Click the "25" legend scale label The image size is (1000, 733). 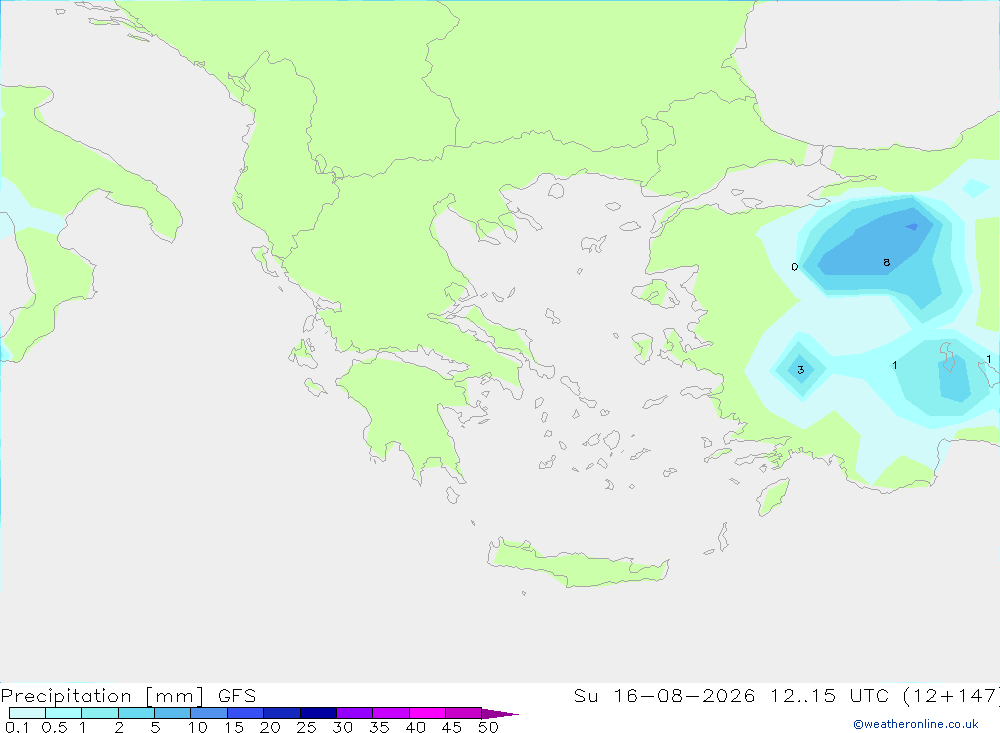307,727
